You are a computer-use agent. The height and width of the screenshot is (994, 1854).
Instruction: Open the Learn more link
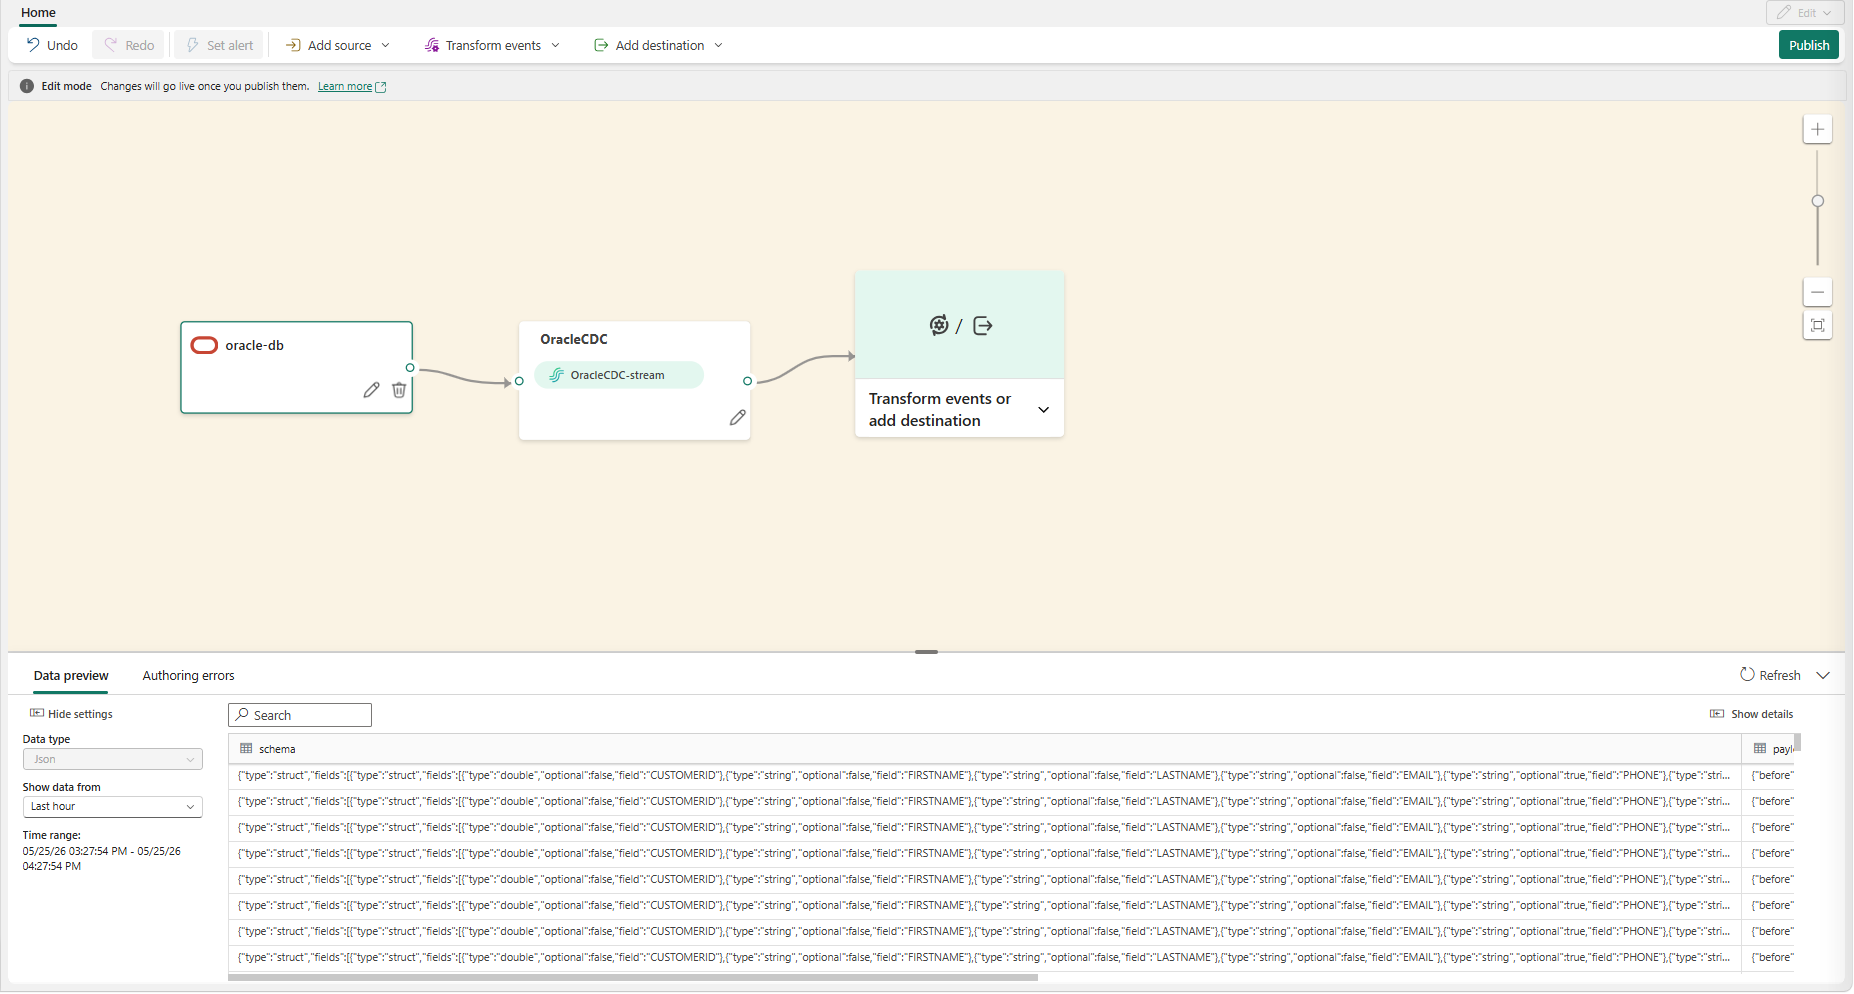point(352,87)
